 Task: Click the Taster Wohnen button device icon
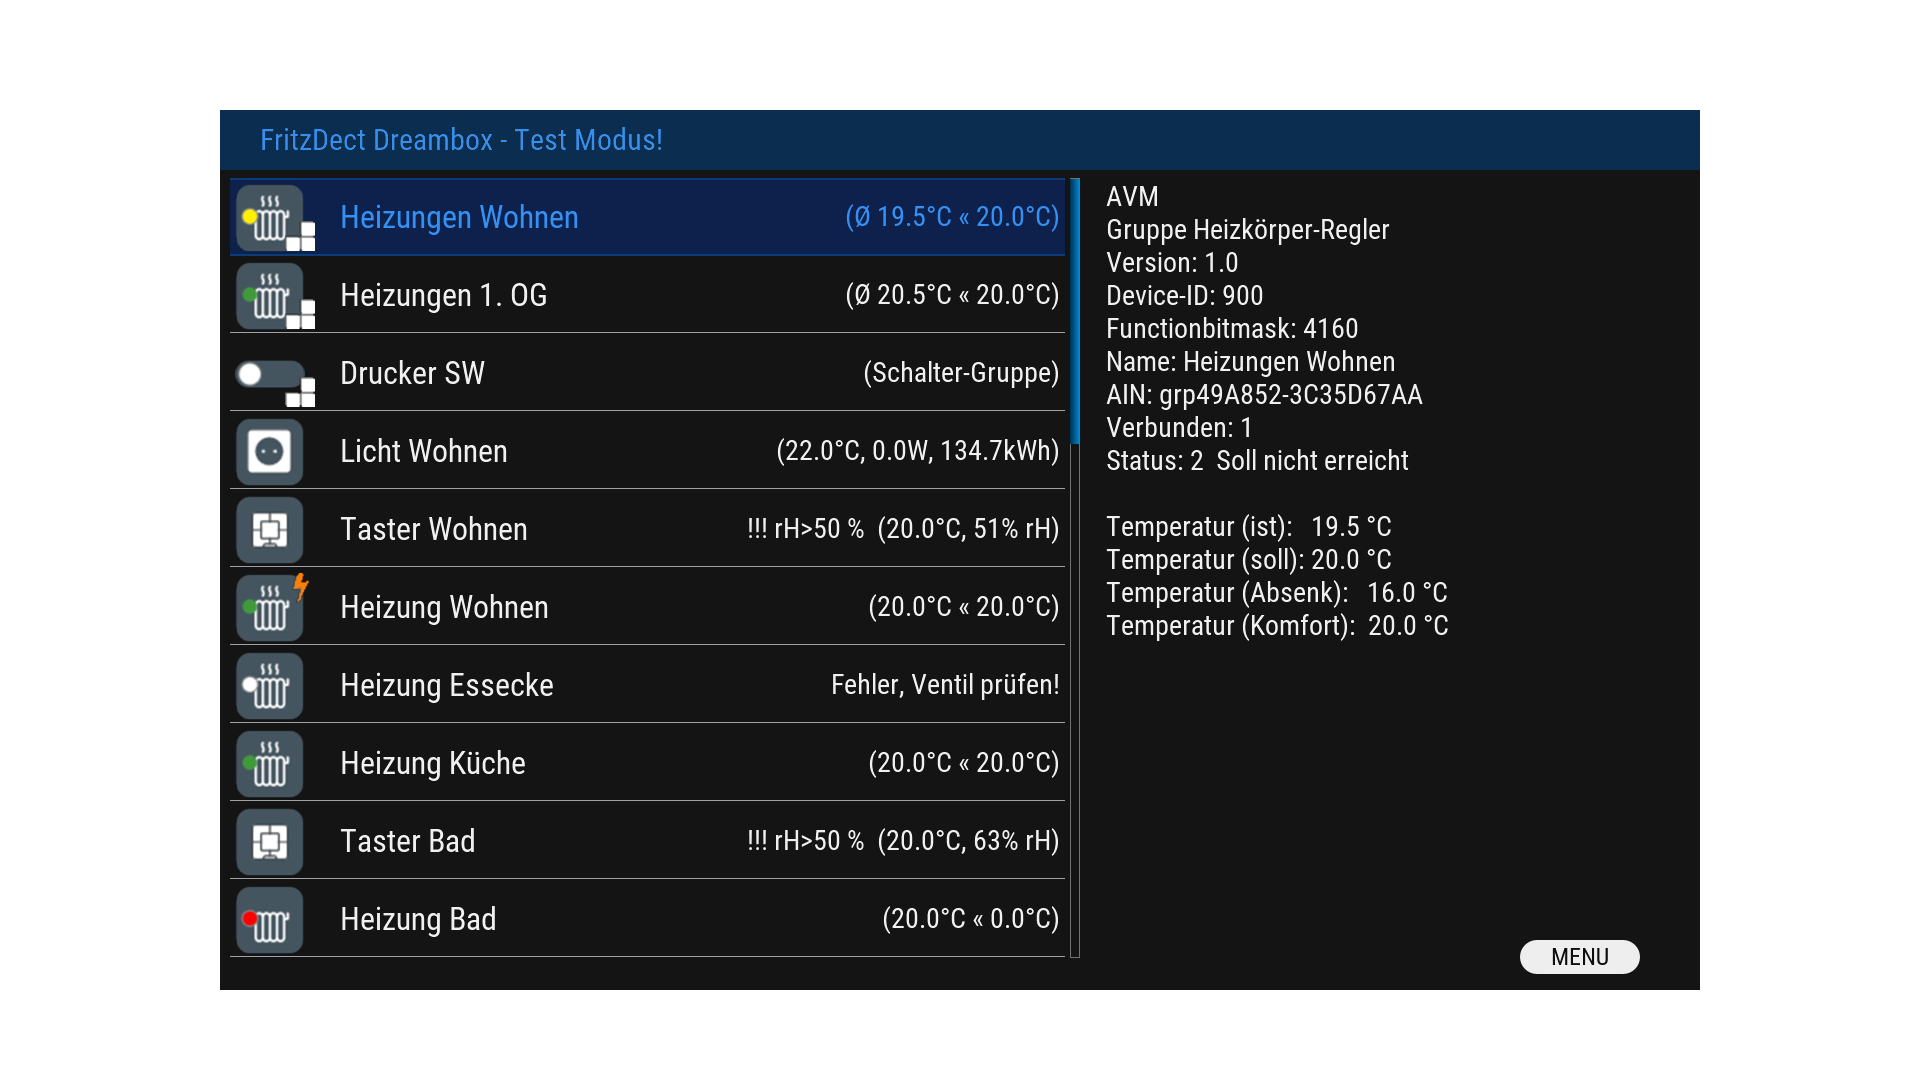(x=269, y=530)
